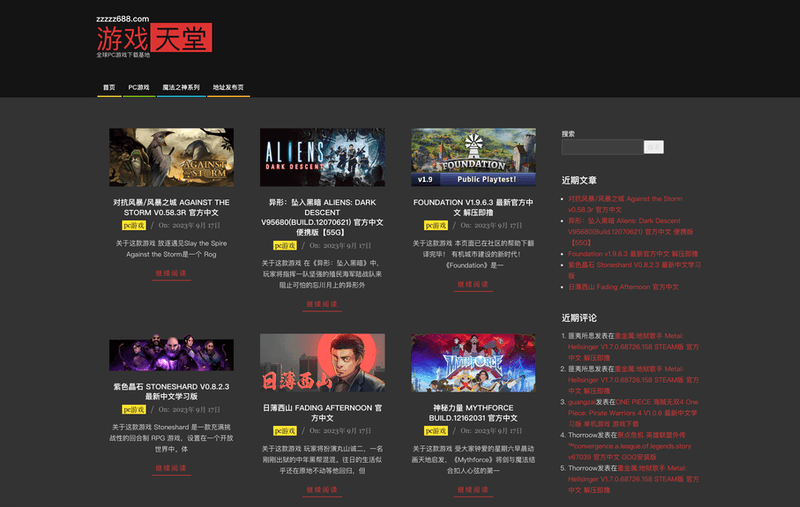Image resolution: width=800 pixels, height=507 pixels.
Task: Click the pc游戏 tag under Foundation
Action: (x=436, y=225)
